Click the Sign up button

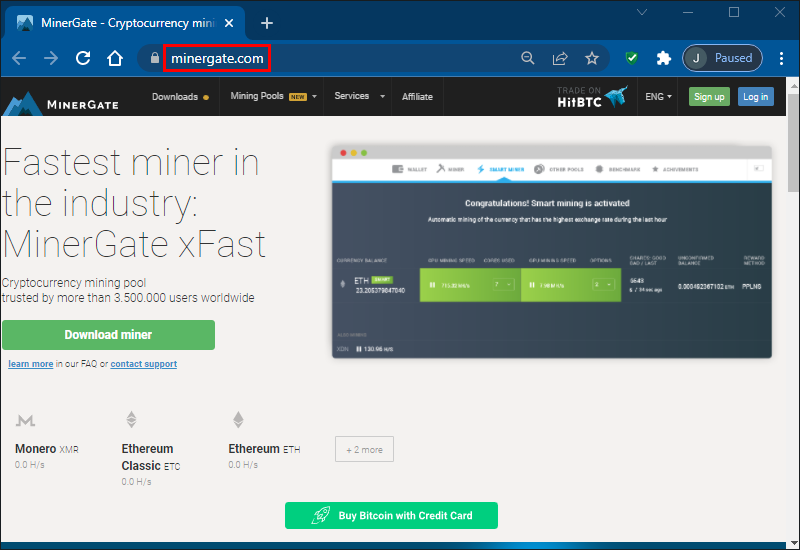709,96
